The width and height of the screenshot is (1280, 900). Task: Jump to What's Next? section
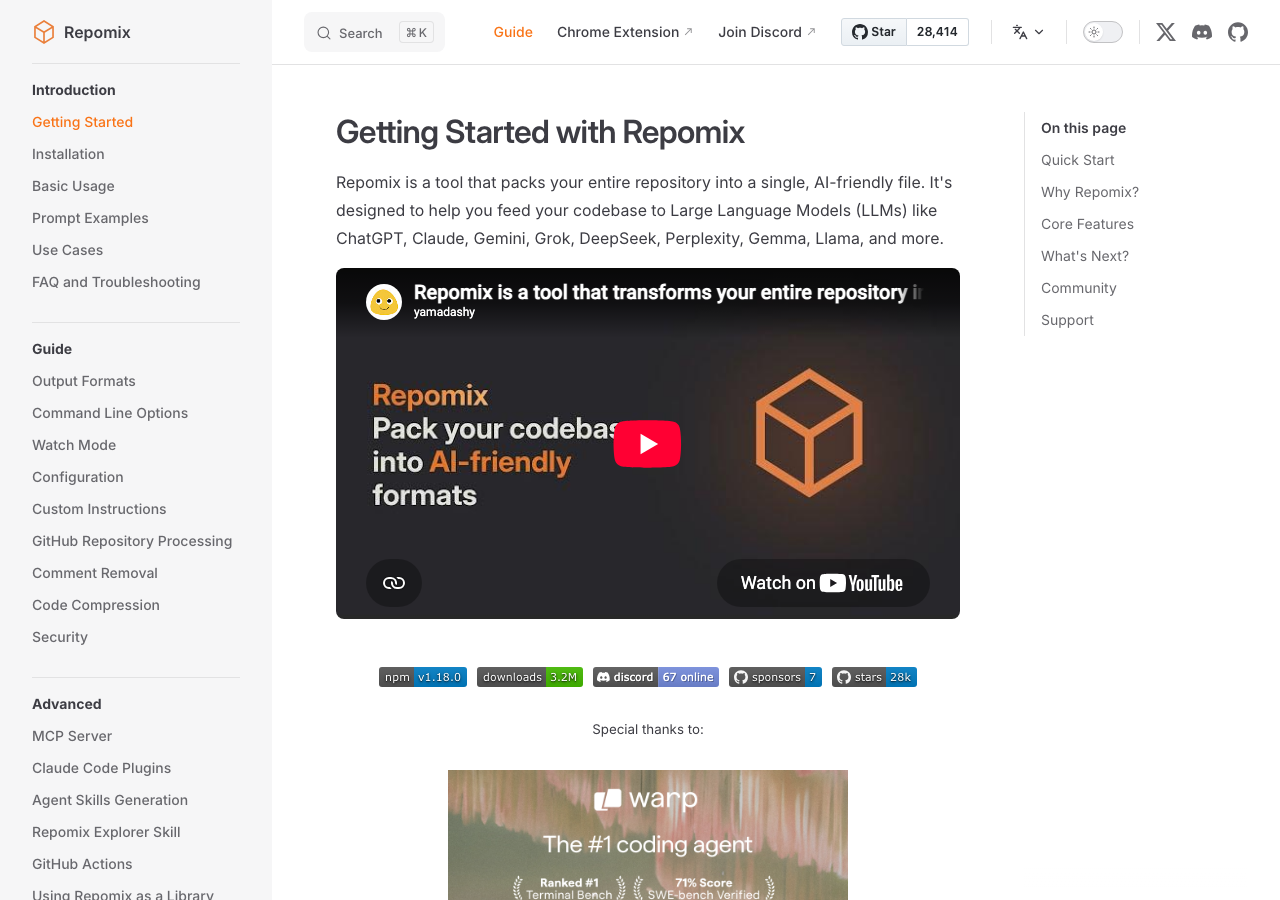(x=1085, y=256)
